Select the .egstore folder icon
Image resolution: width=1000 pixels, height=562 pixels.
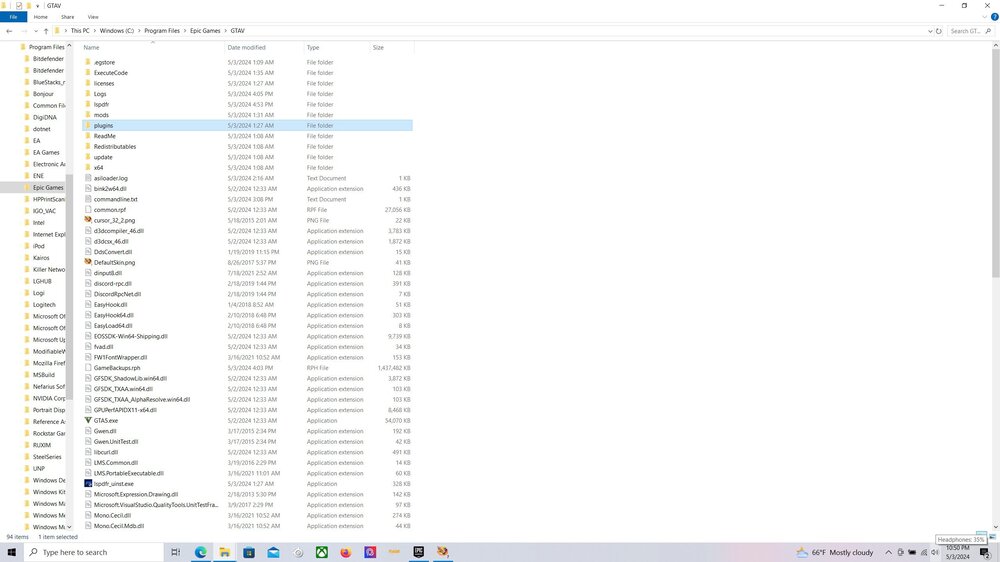pos(88,62)
